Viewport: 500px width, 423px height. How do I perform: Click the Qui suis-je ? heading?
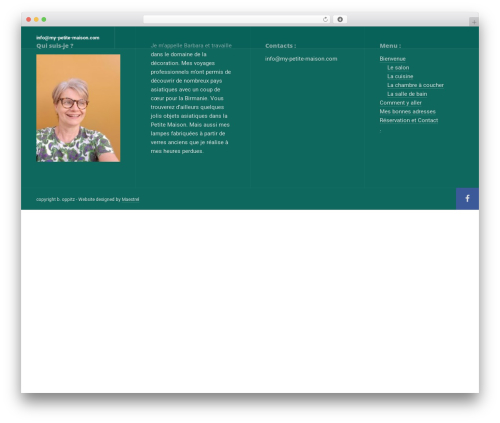tap(55, 46)
